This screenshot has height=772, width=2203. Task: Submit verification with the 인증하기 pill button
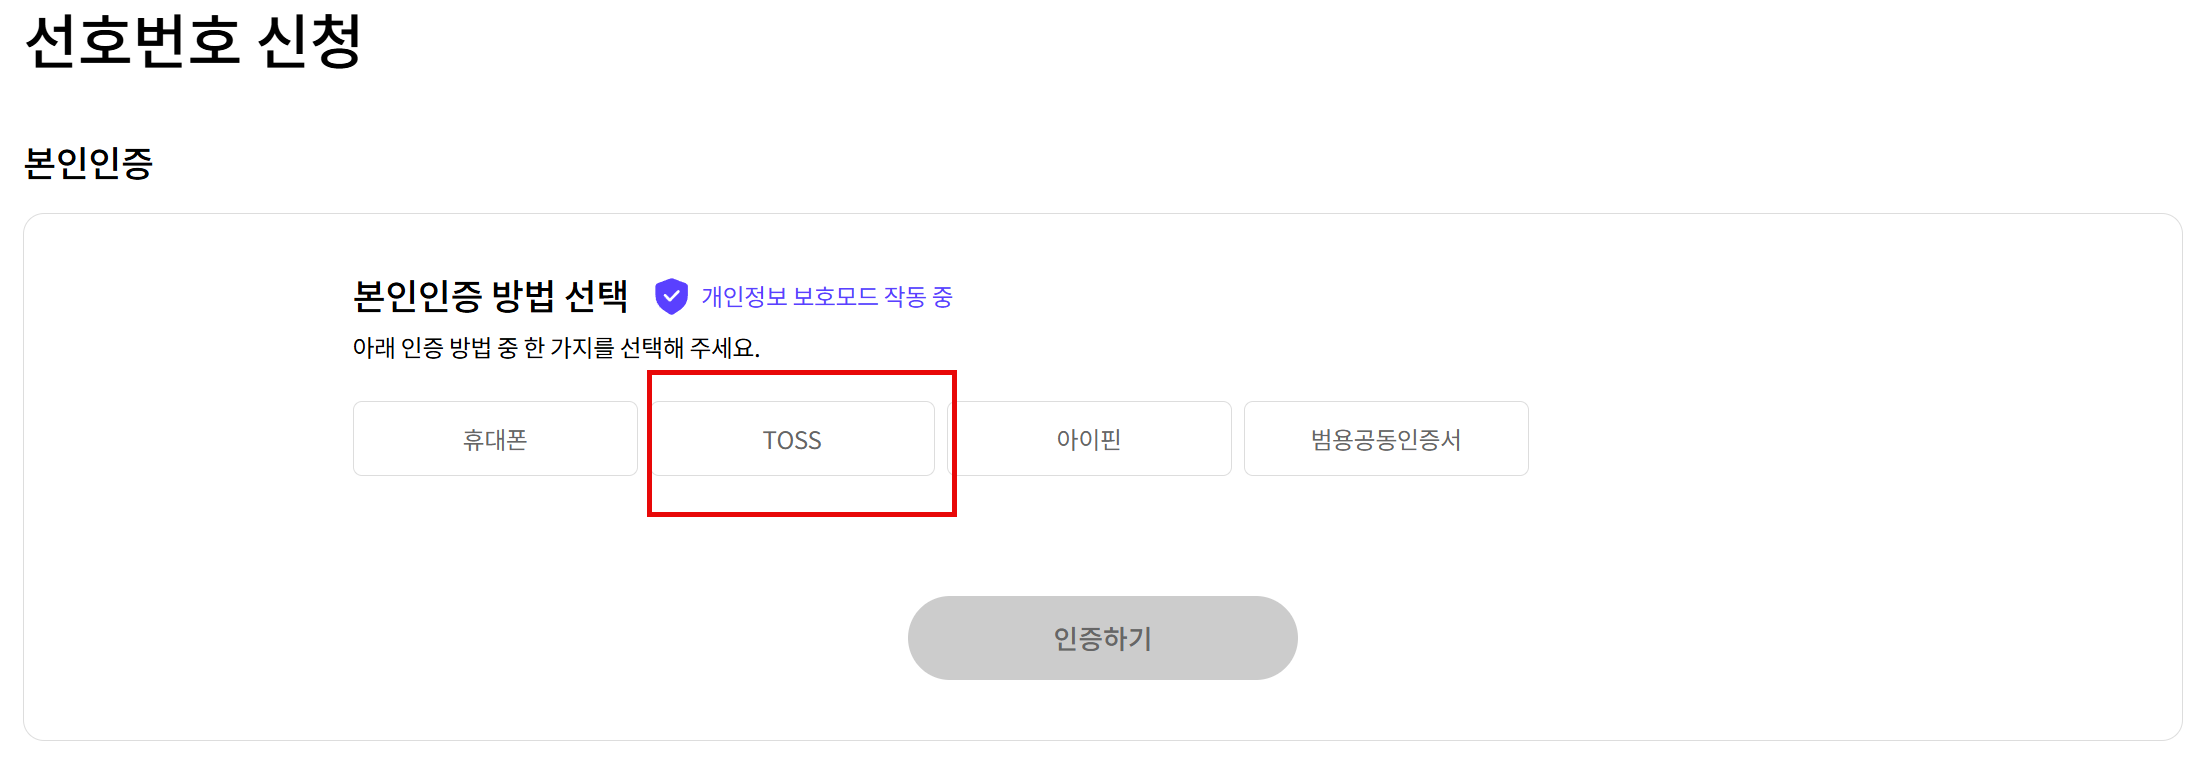pos(1102,638)
